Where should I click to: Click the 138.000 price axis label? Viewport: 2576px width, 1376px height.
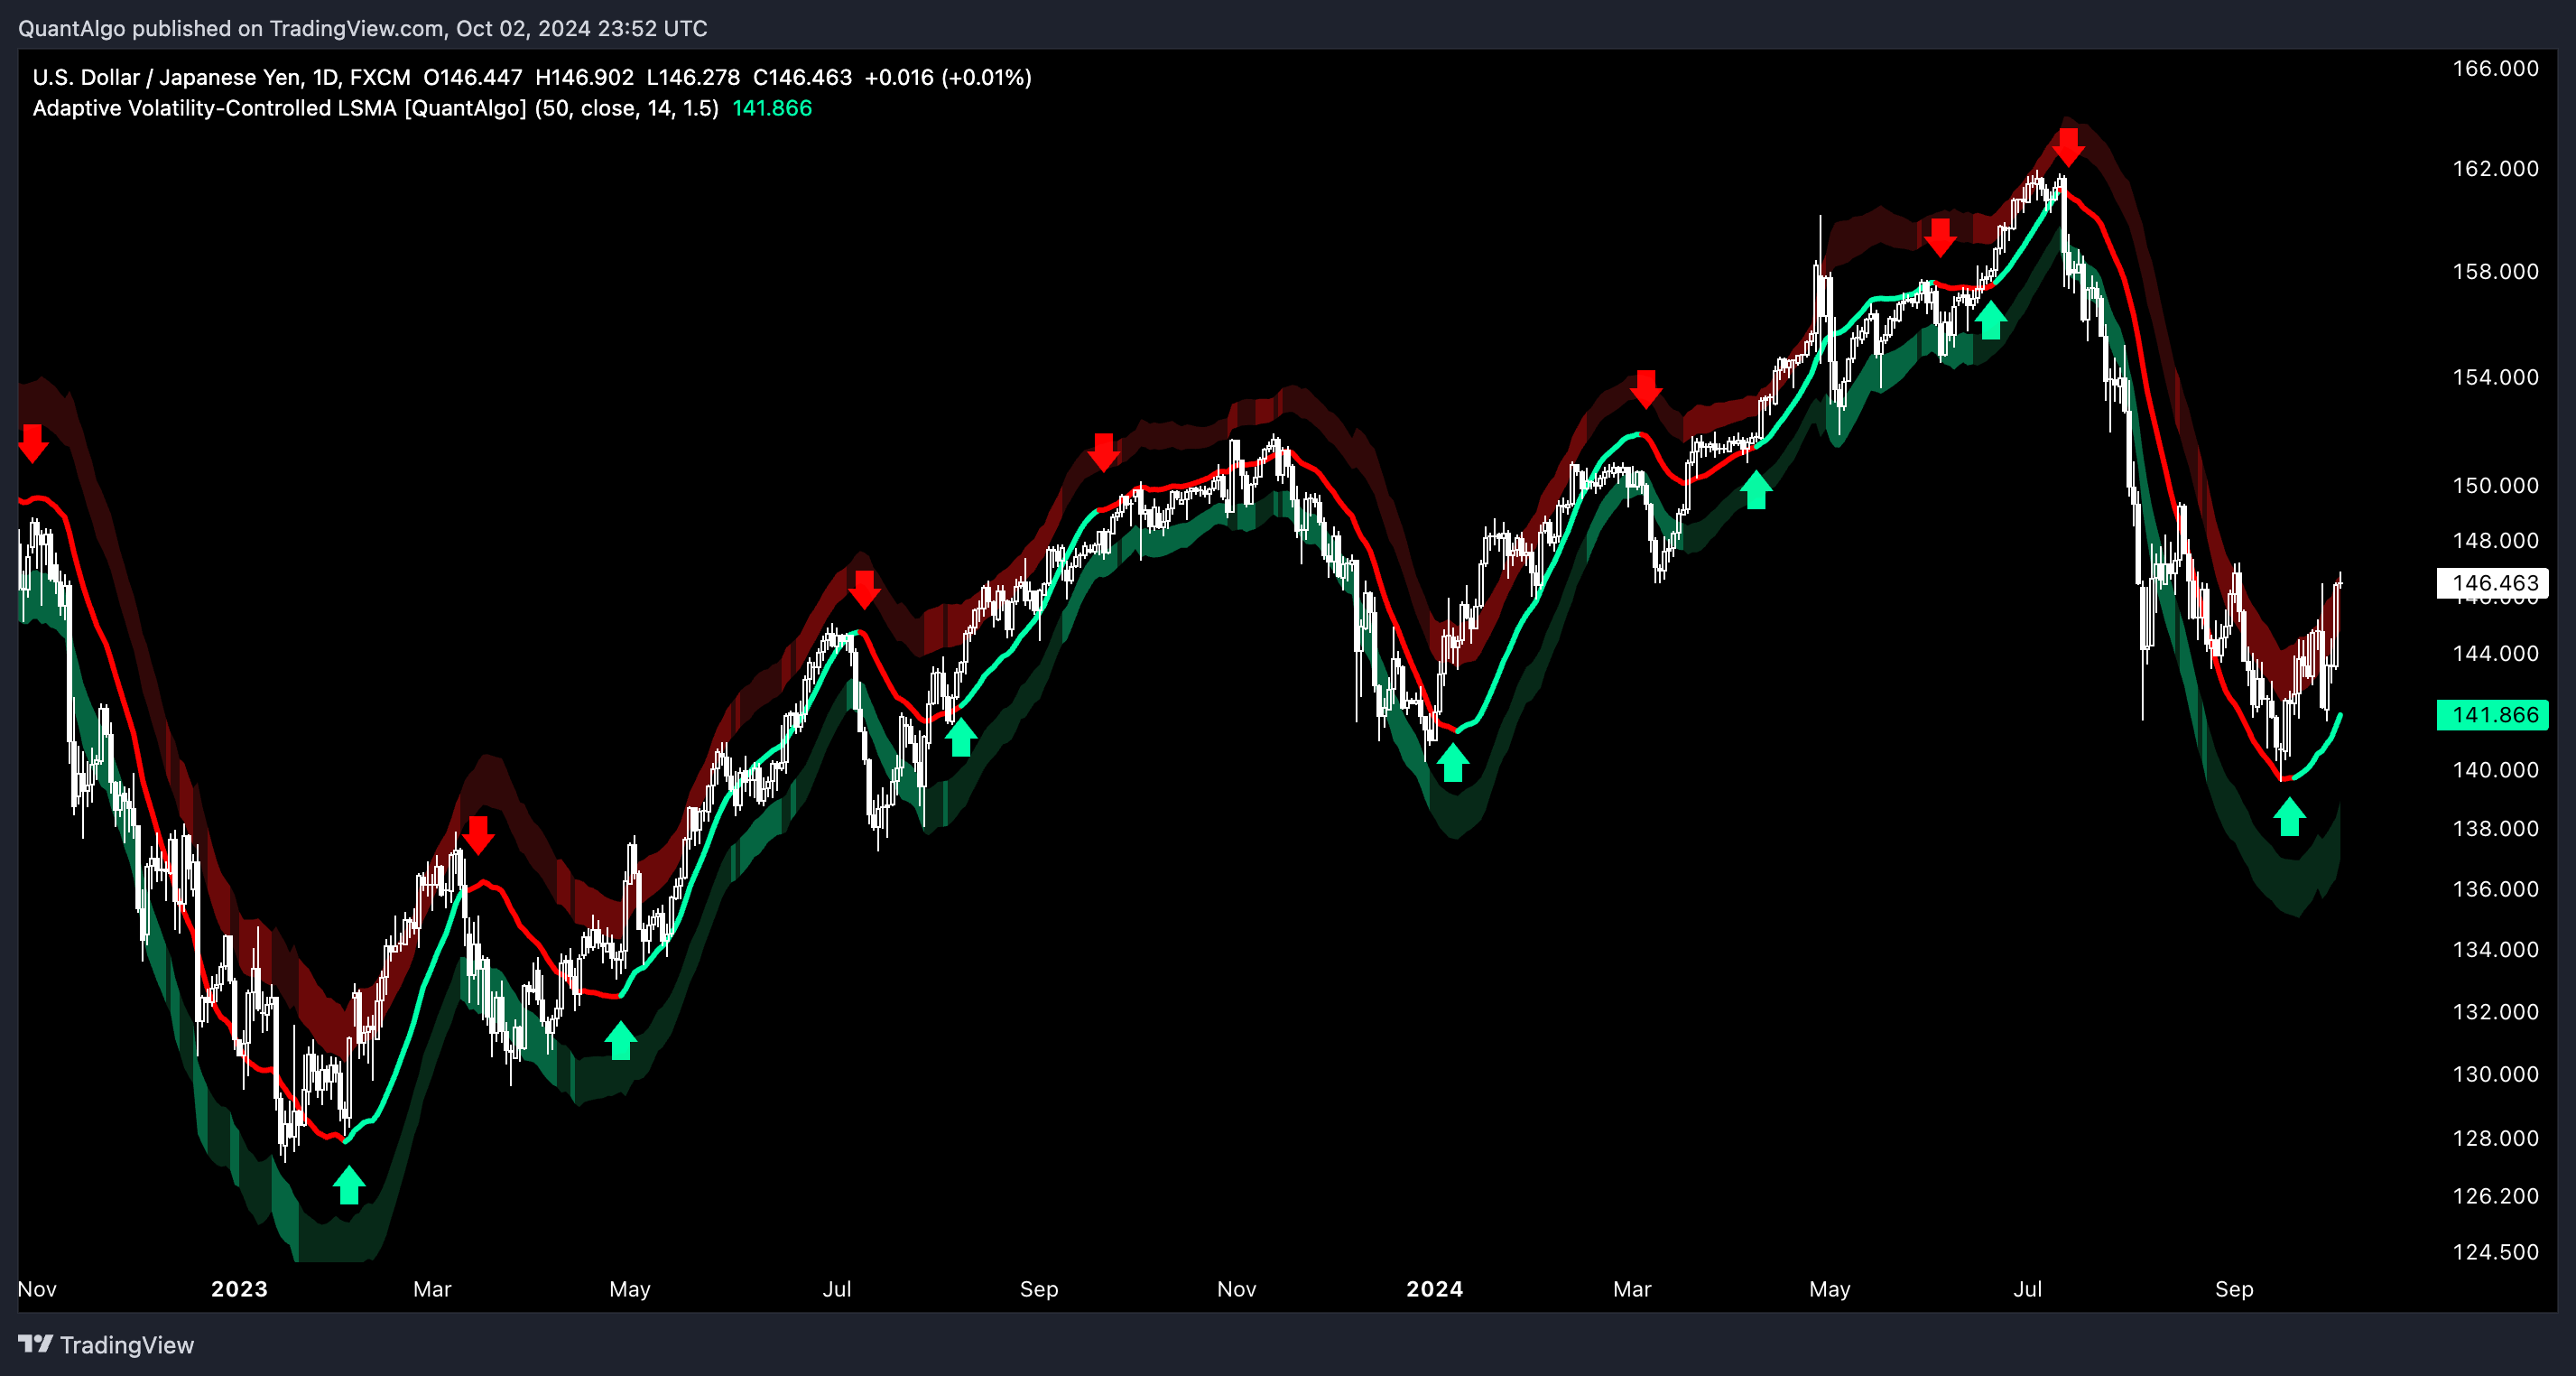pyautogui.click(x=2495, y=828)
